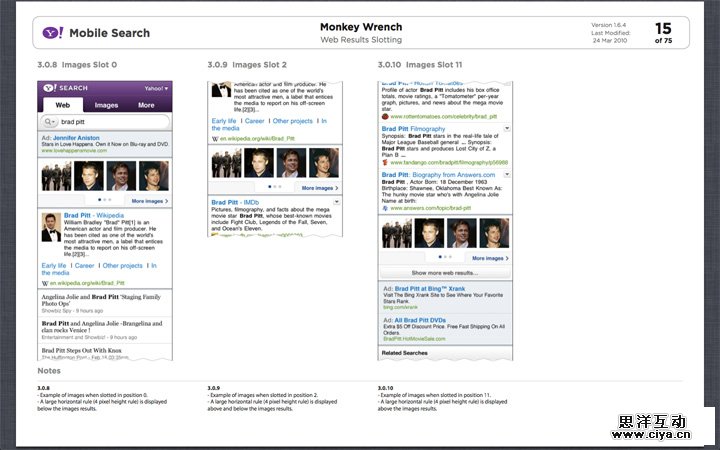Expand dropdown arrow beside 'Biography from Answers.com'

(507, 174)
